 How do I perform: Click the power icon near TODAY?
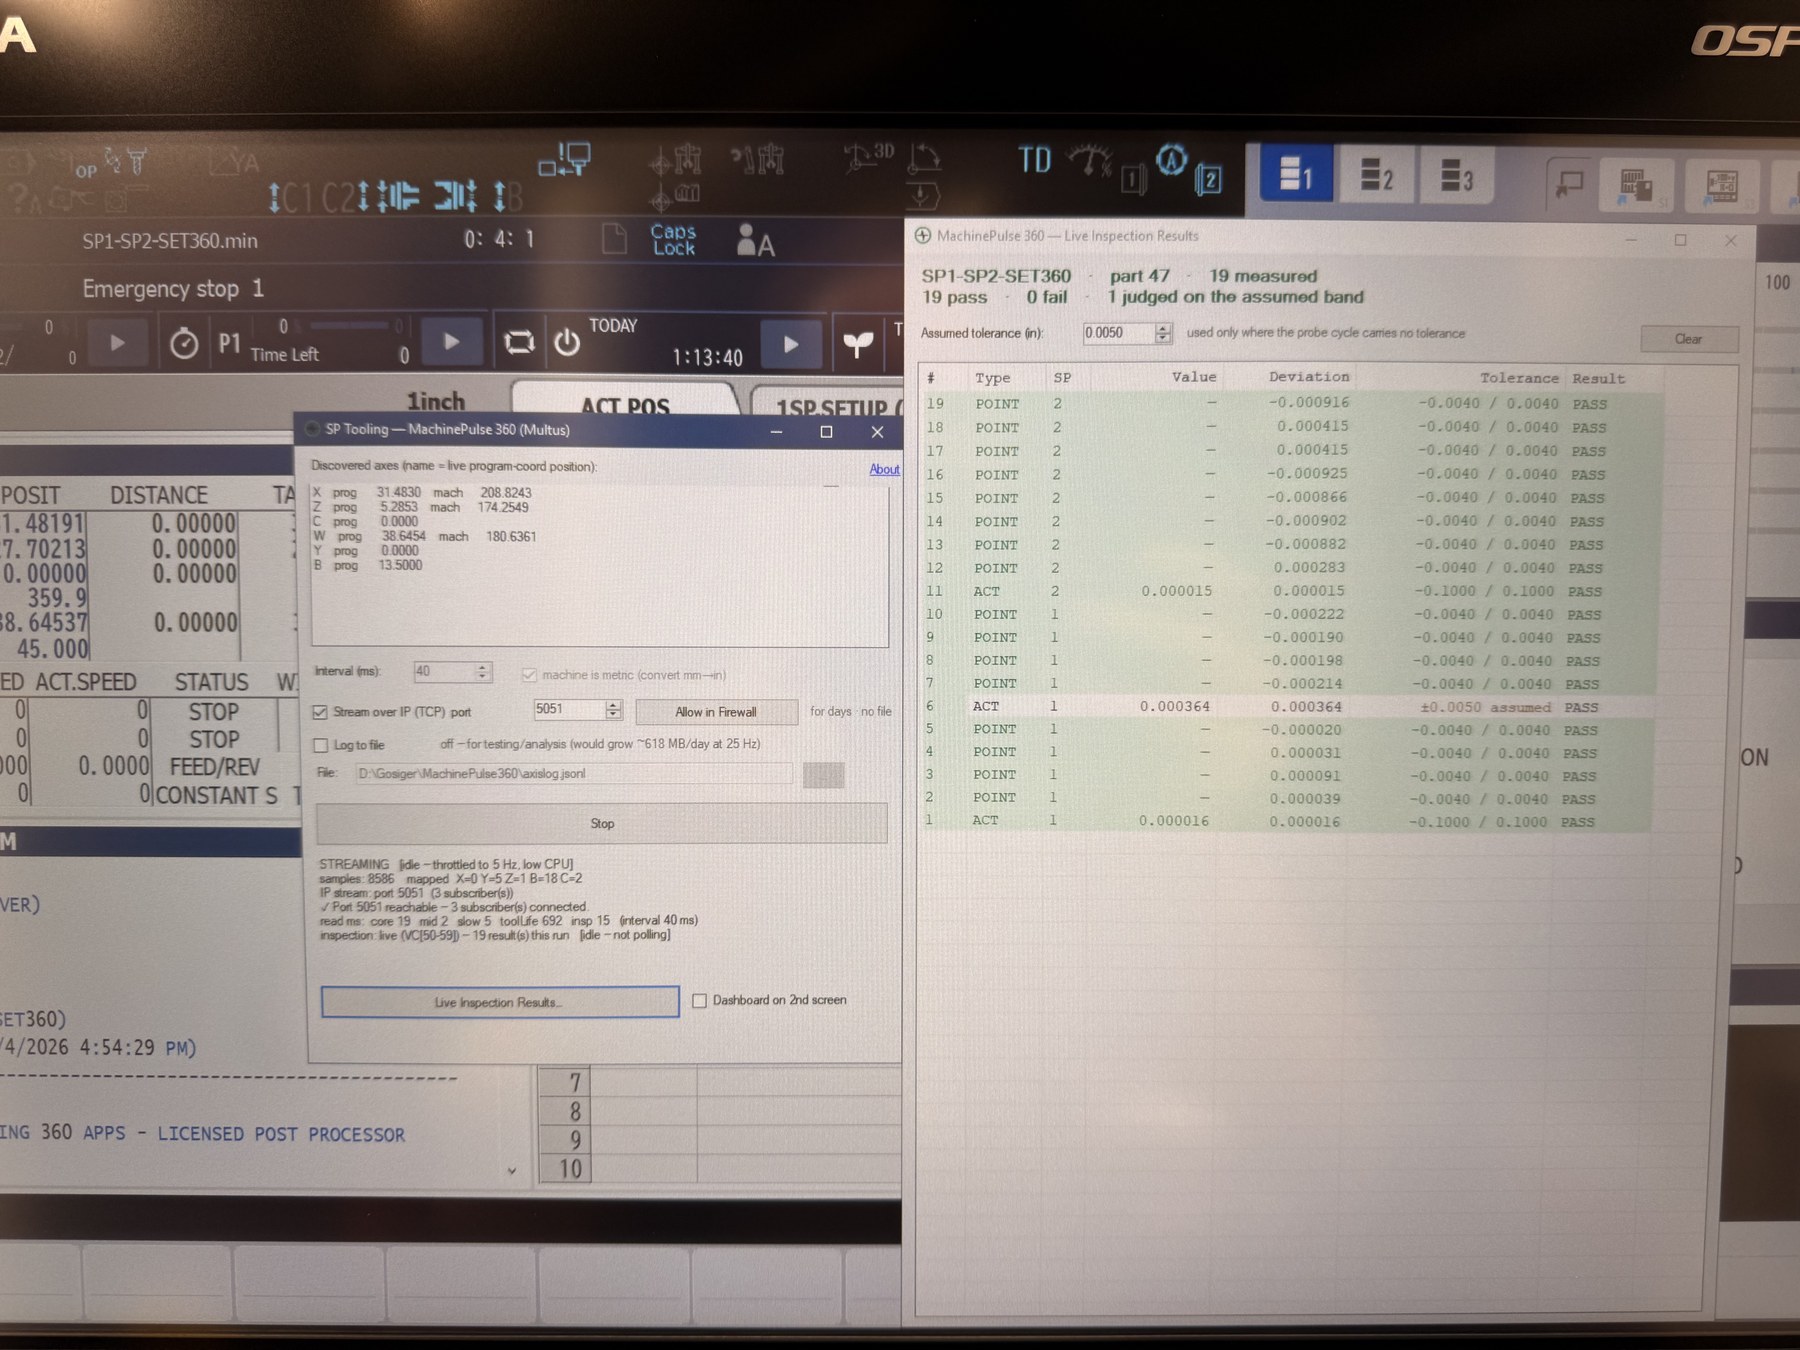pos(567,343)
